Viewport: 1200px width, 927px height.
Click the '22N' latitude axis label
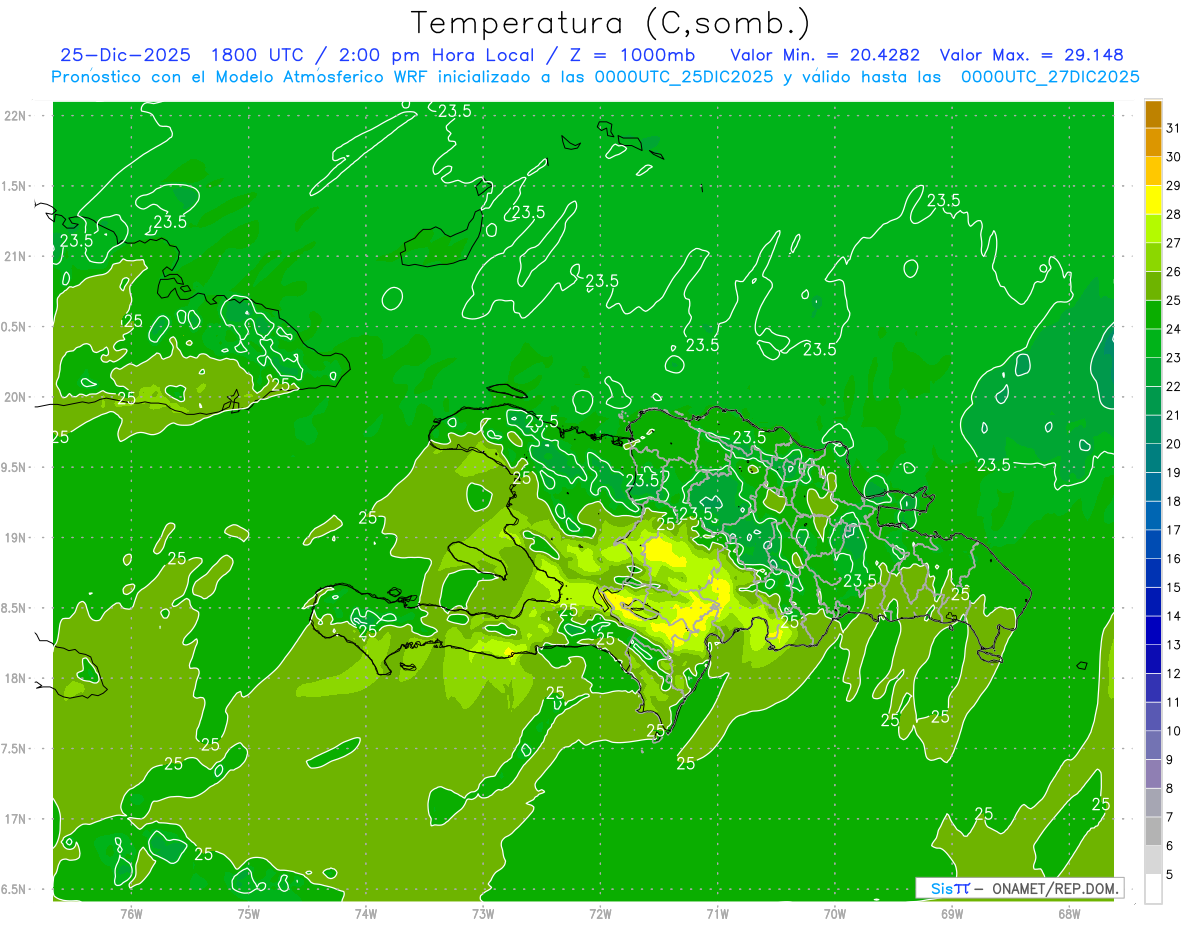[x=17, y=116]
